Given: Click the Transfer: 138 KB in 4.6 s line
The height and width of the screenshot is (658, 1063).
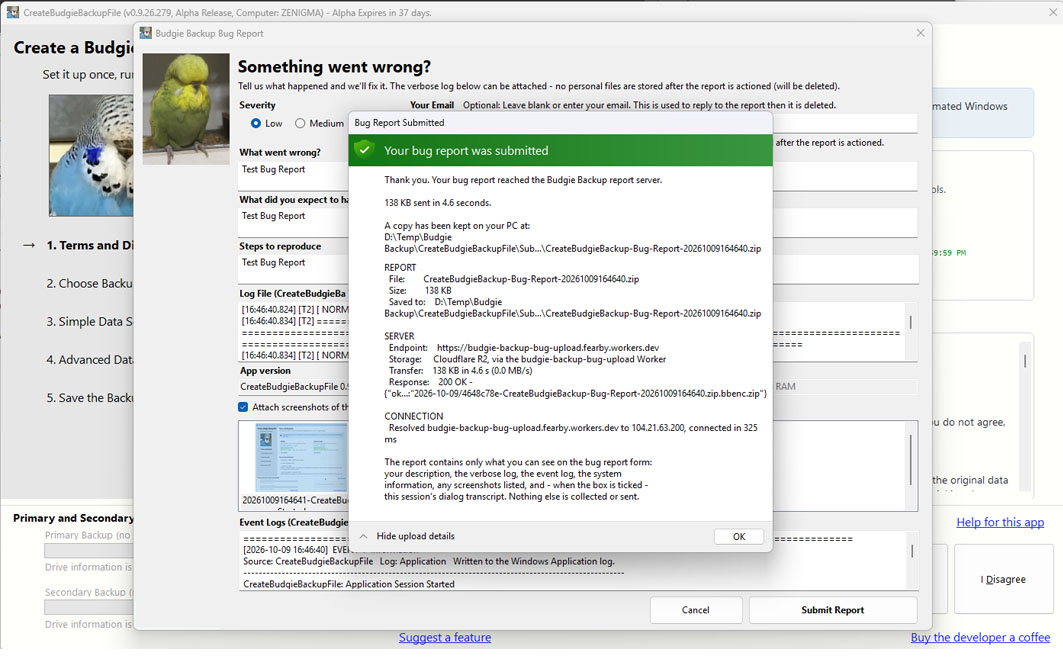Looking at the screenshot, I should tap(460, 371).
